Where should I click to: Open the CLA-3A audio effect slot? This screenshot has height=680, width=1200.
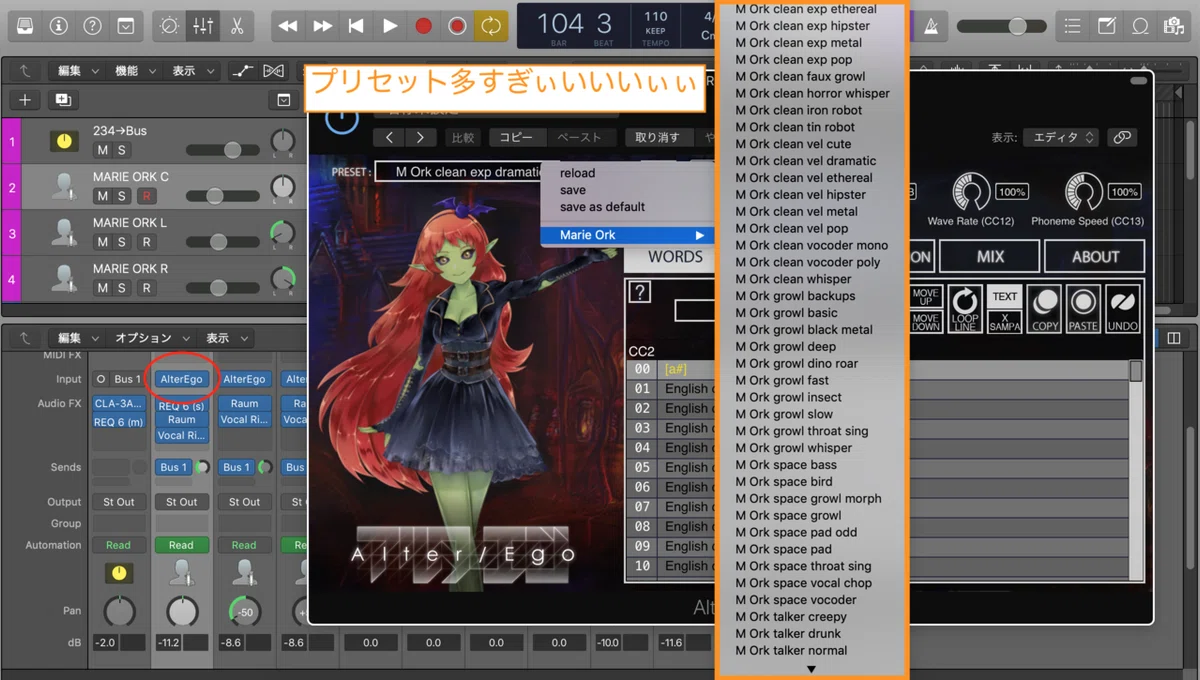point(119,404)
